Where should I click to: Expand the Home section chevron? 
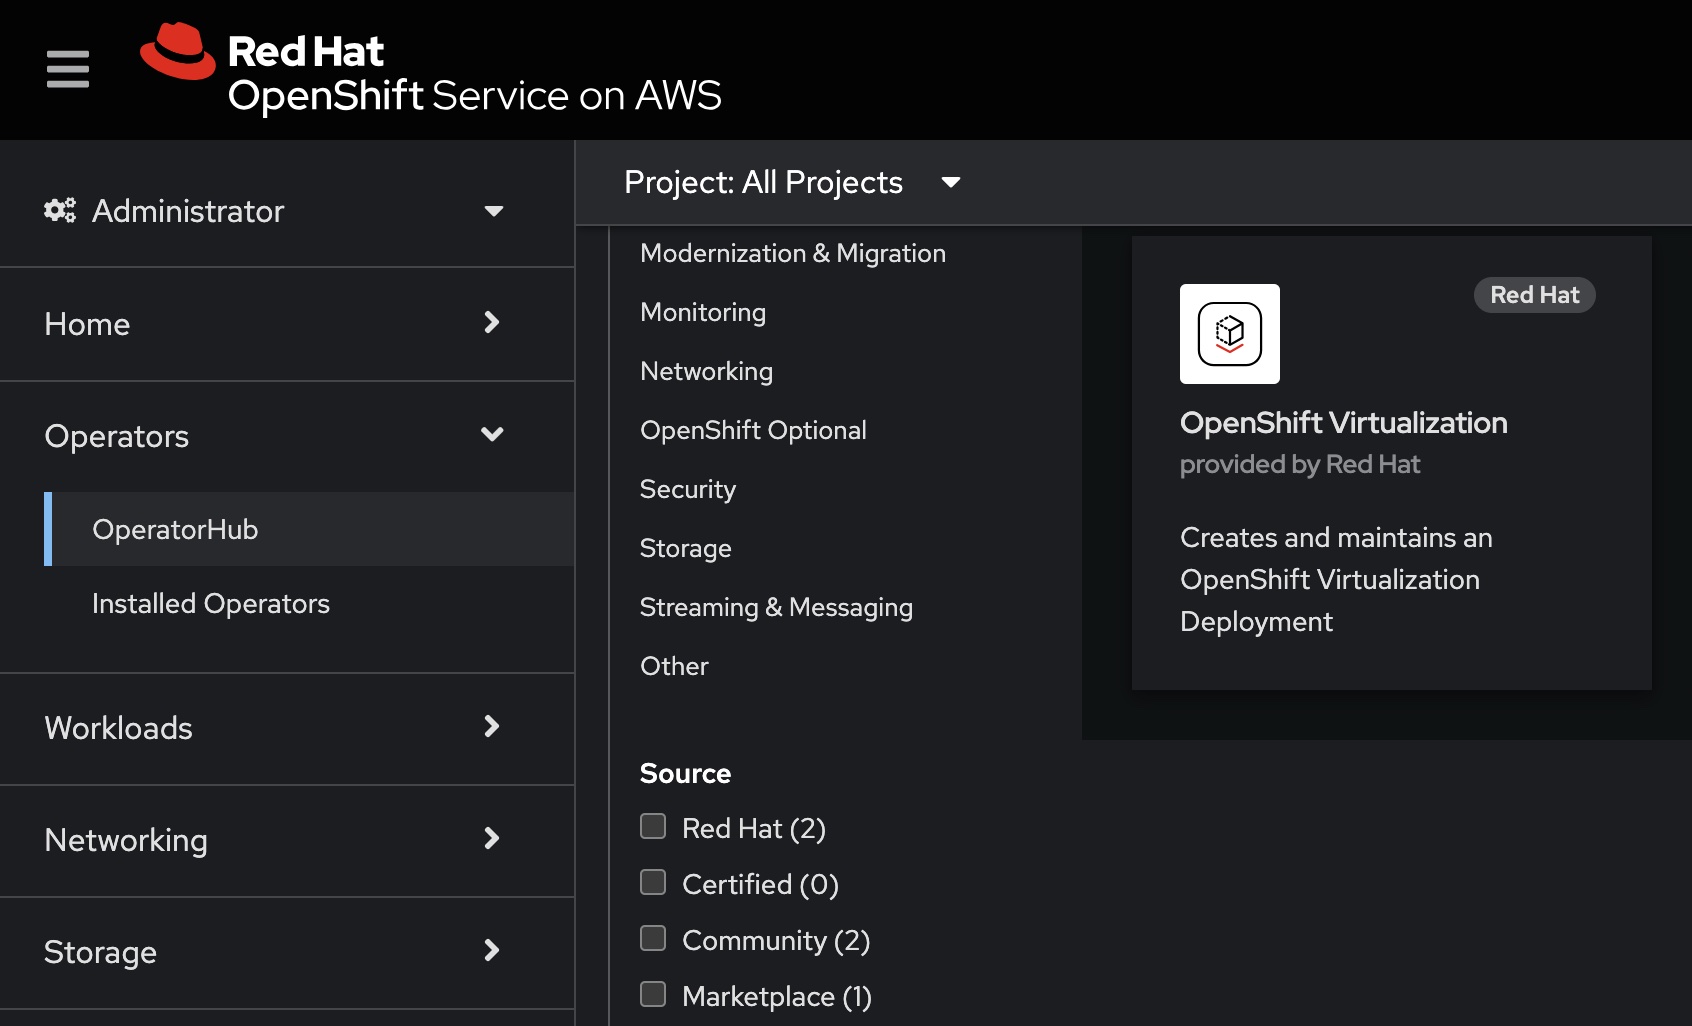[491, 323]
